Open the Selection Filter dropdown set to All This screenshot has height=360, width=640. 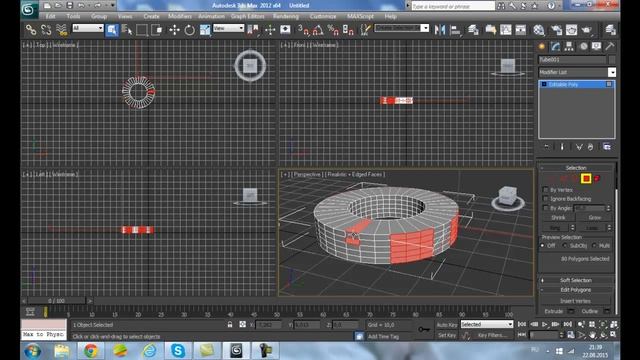coord(88,28)
